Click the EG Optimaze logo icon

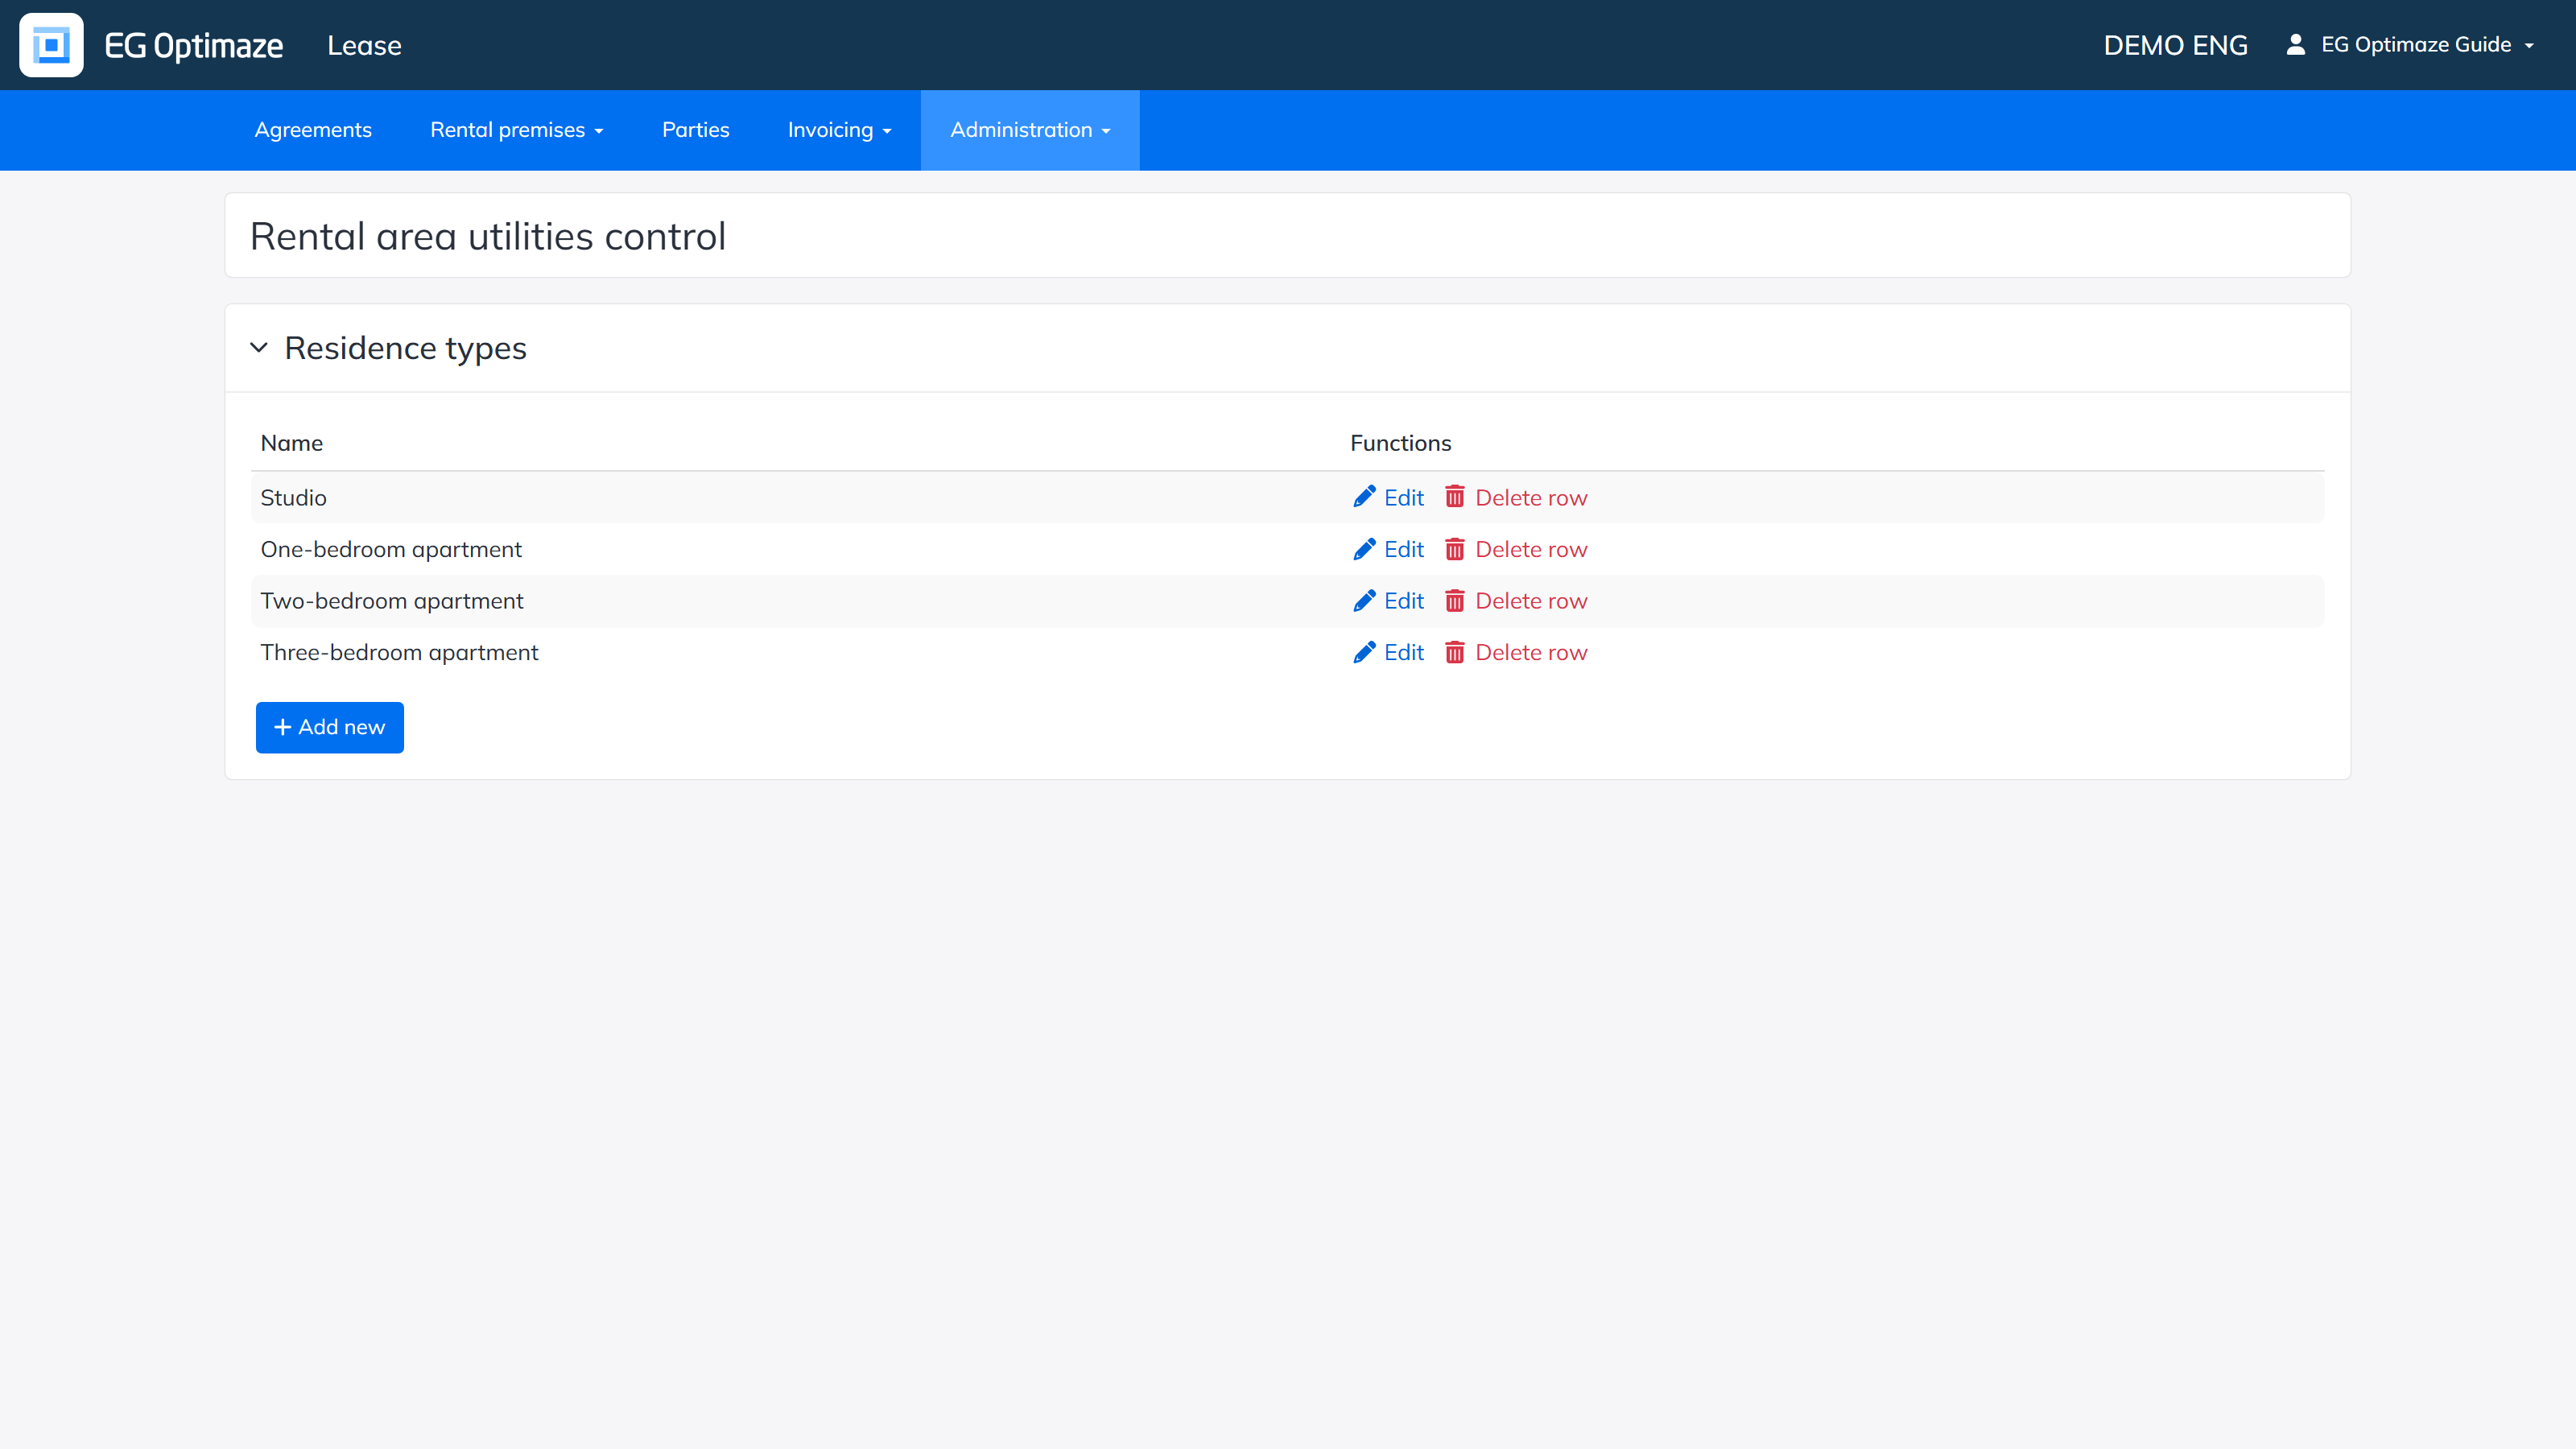[51, 45]
